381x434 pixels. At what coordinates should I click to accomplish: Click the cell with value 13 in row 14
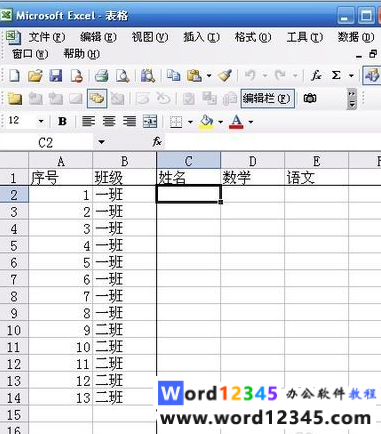[x=61, y=398]
